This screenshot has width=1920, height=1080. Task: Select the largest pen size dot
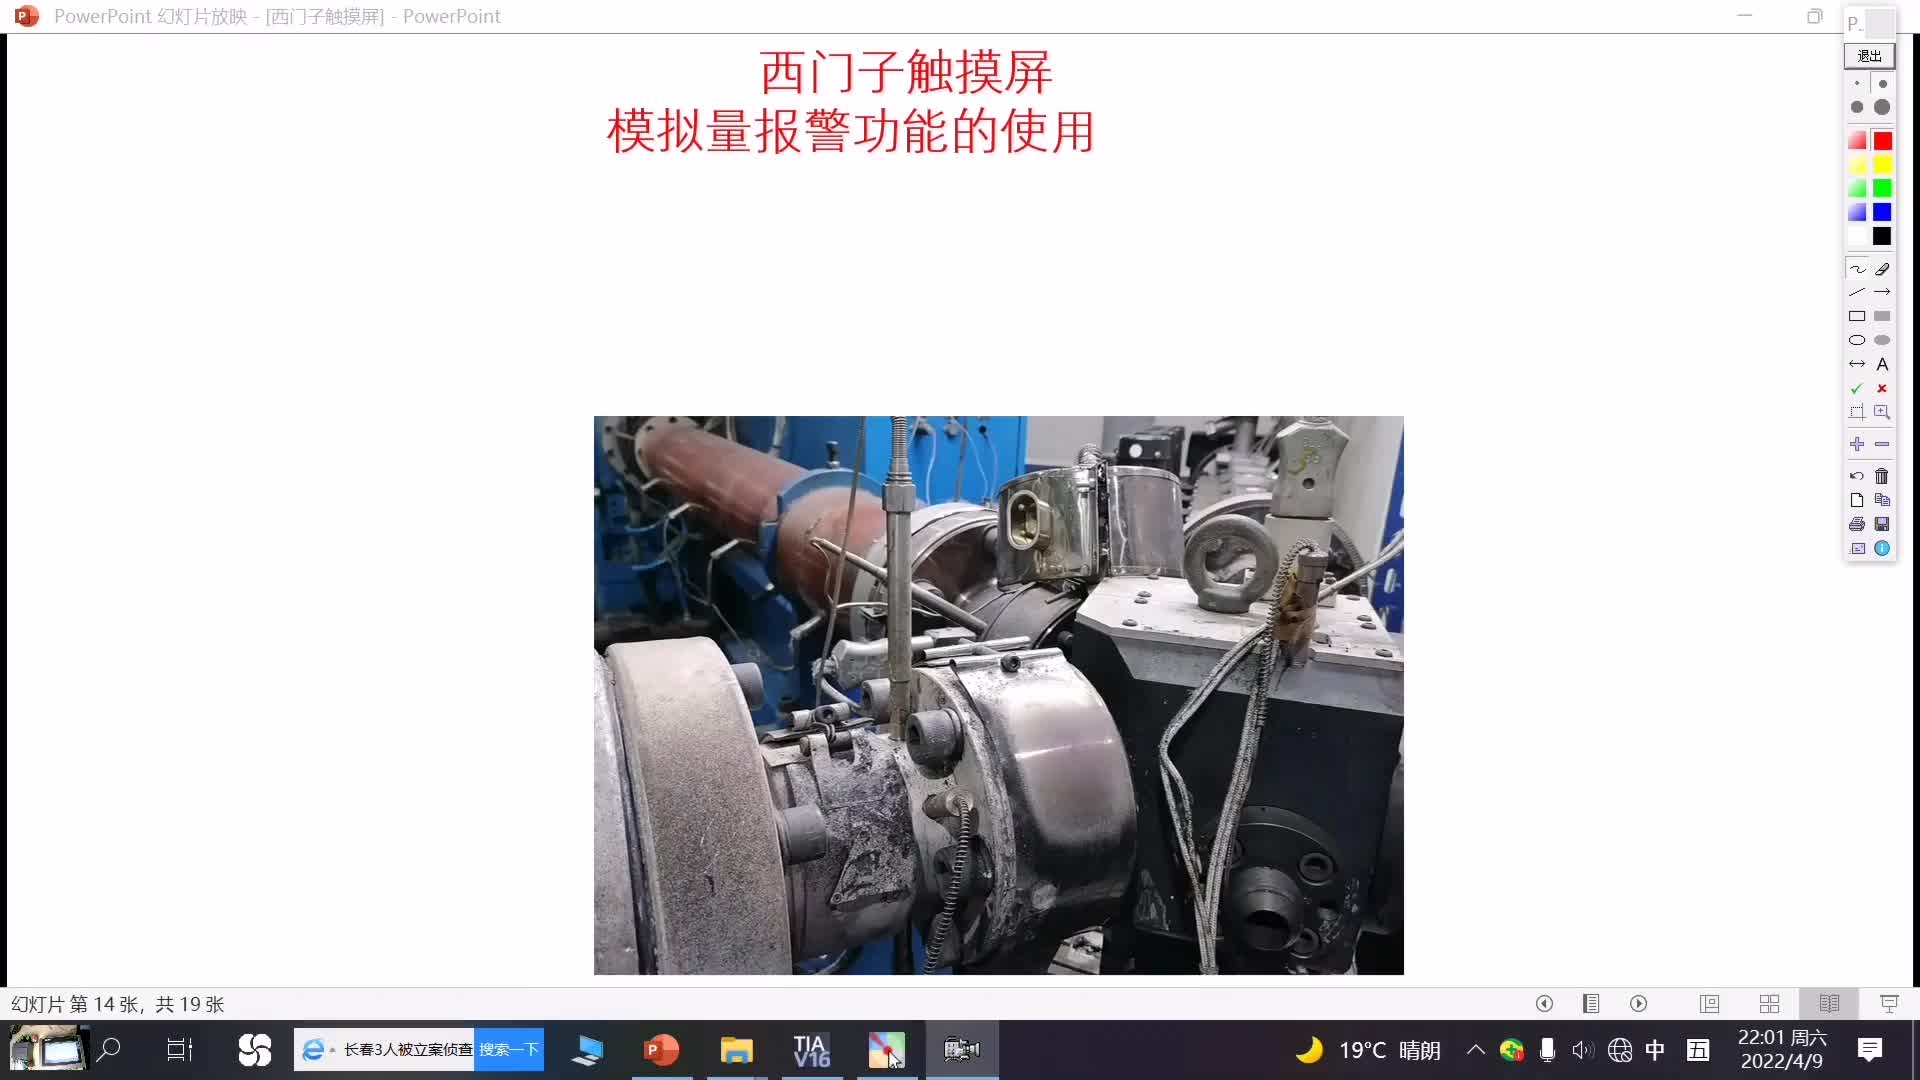(x=1882, y=107)
